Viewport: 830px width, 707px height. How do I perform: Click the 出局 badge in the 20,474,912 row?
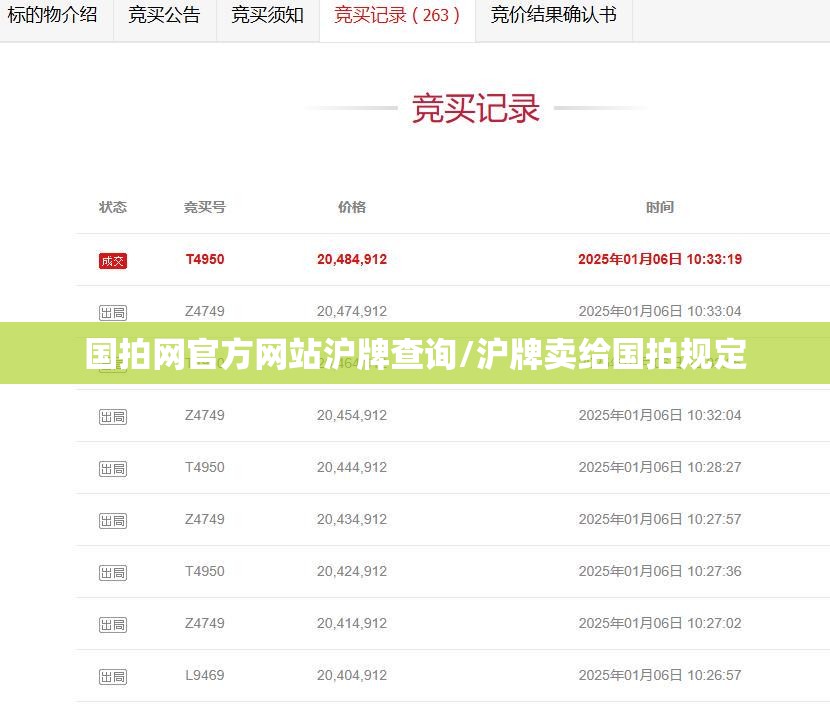(x=113, y=313)
